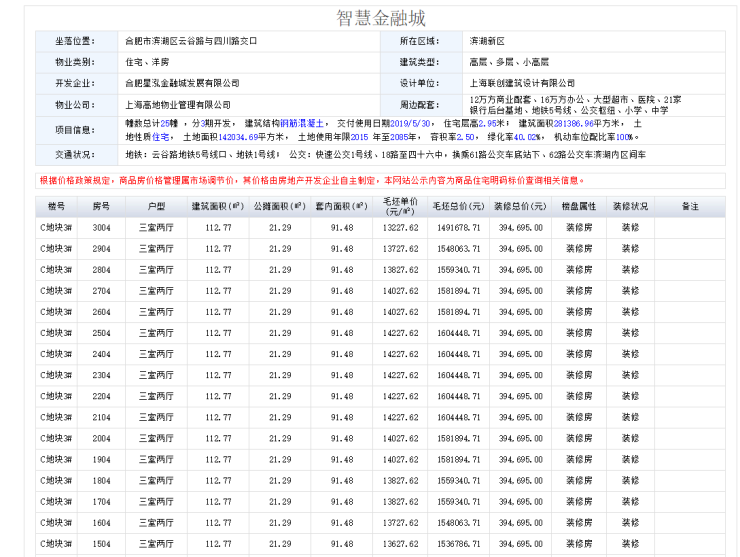This screenshot has height=557, width=740.
Task: Select the 公摊面积(㎡) column header
Action: click(280, 206)
